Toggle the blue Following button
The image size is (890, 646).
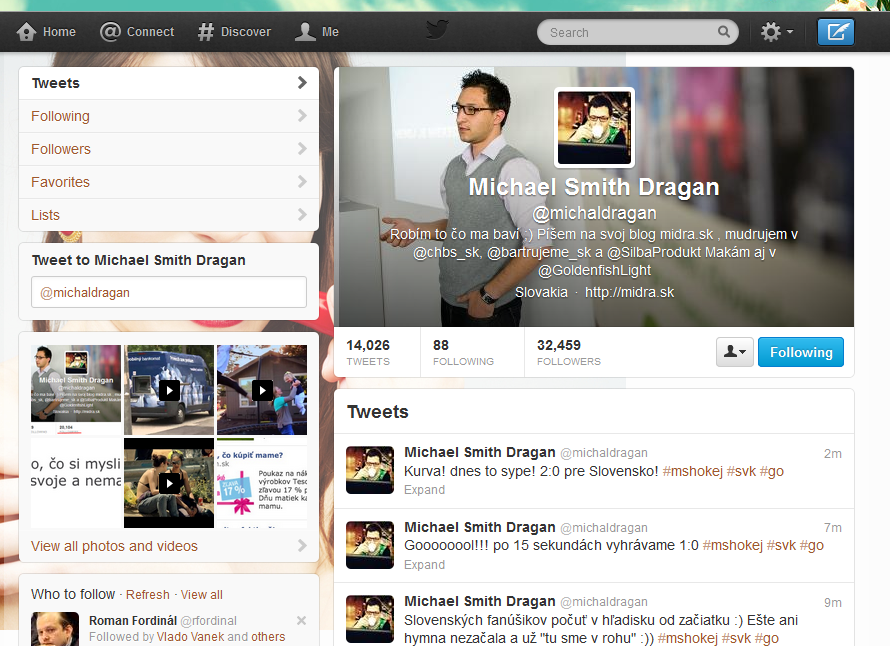pyautogui.click(x=801, y=352)
